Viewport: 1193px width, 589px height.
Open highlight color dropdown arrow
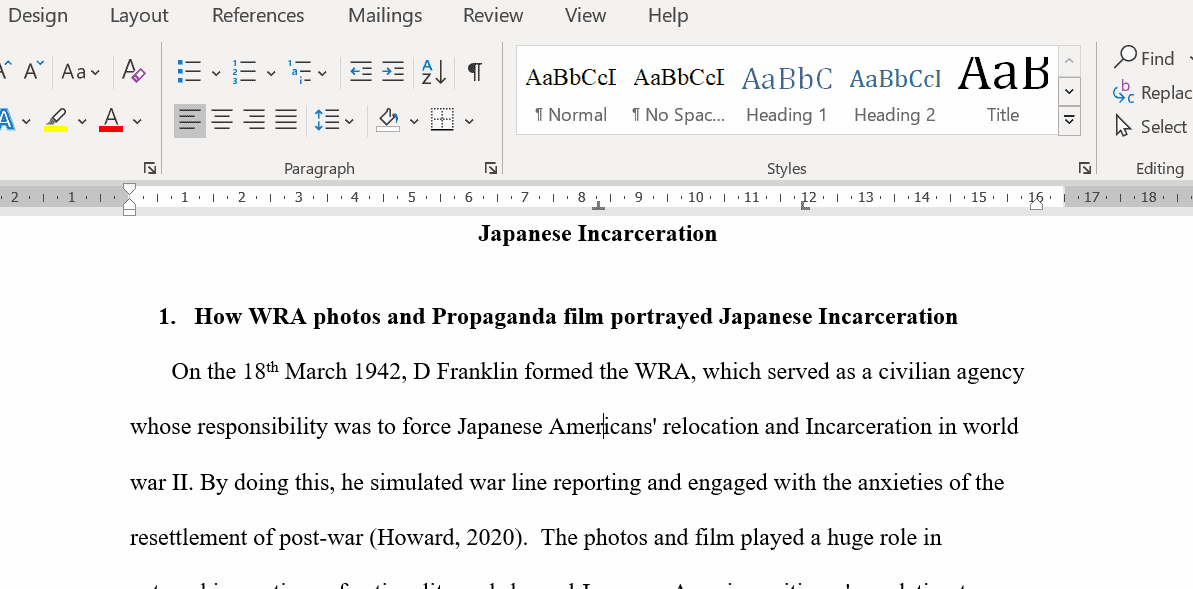(x=82, y=120)
